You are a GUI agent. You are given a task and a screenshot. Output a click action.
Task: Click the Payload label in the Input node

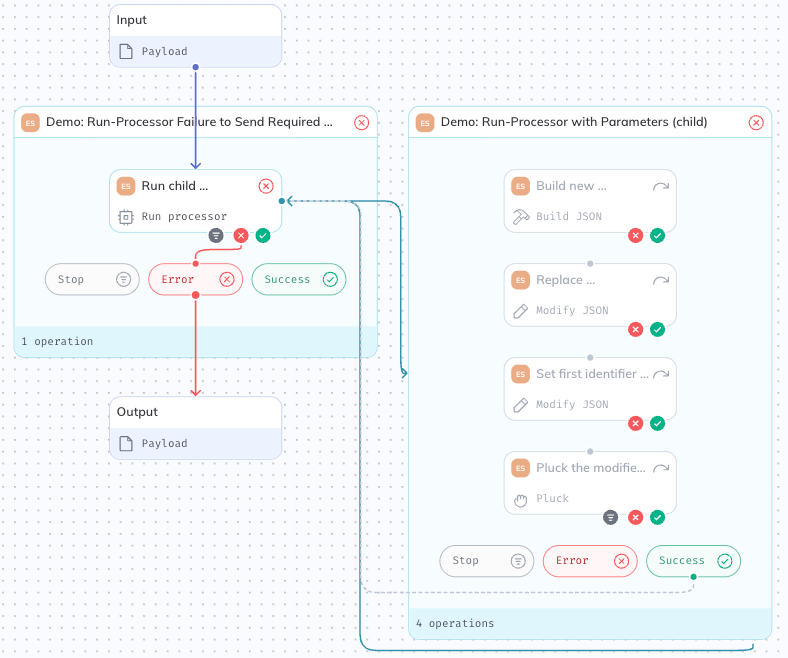164,51
